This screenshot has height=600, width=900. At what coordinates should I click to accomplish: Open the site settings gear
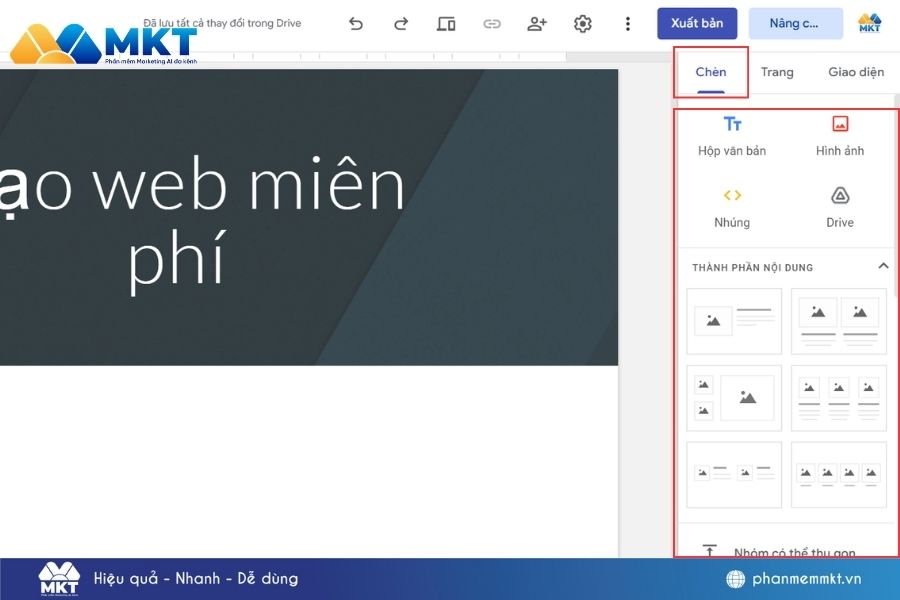pyautogui.click(x=583, y=24)
